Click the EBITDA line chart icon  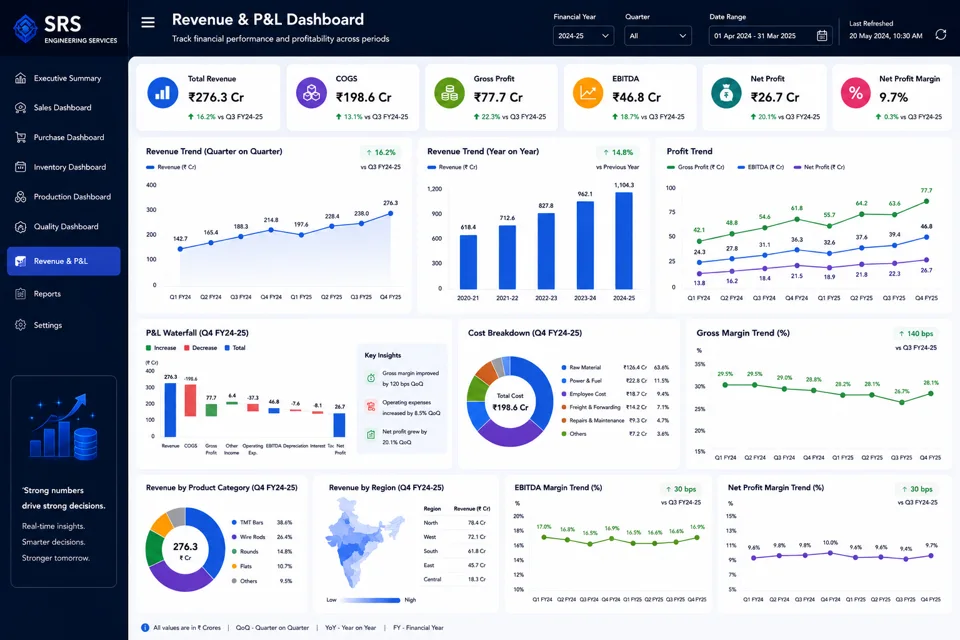[x=588, y=93]
